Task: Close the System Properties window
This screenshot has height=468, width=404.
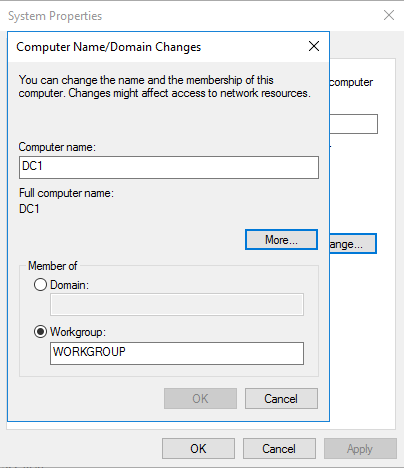Action: click(x=389, y=15)
